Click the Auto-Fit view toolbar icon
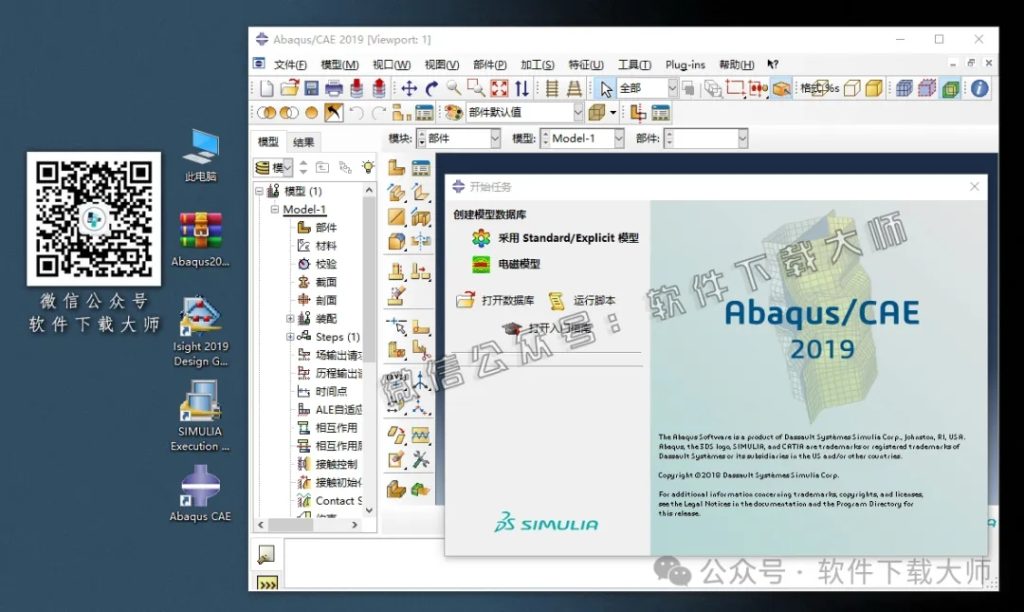 click(498, 88)
